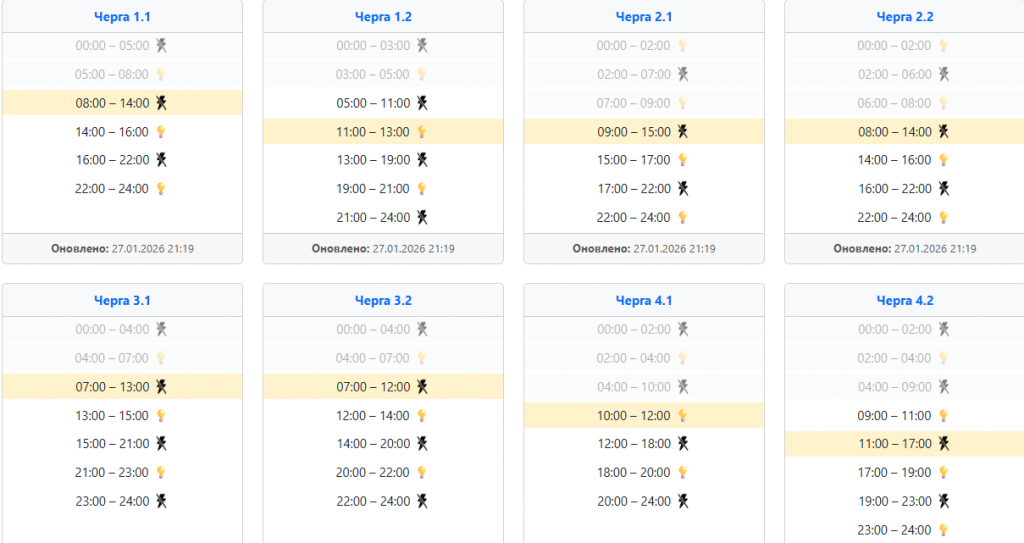Viewport: 1024px width, 543px height.
Task: Select the Черга 3.2 heading link
Action: [383, 300]
